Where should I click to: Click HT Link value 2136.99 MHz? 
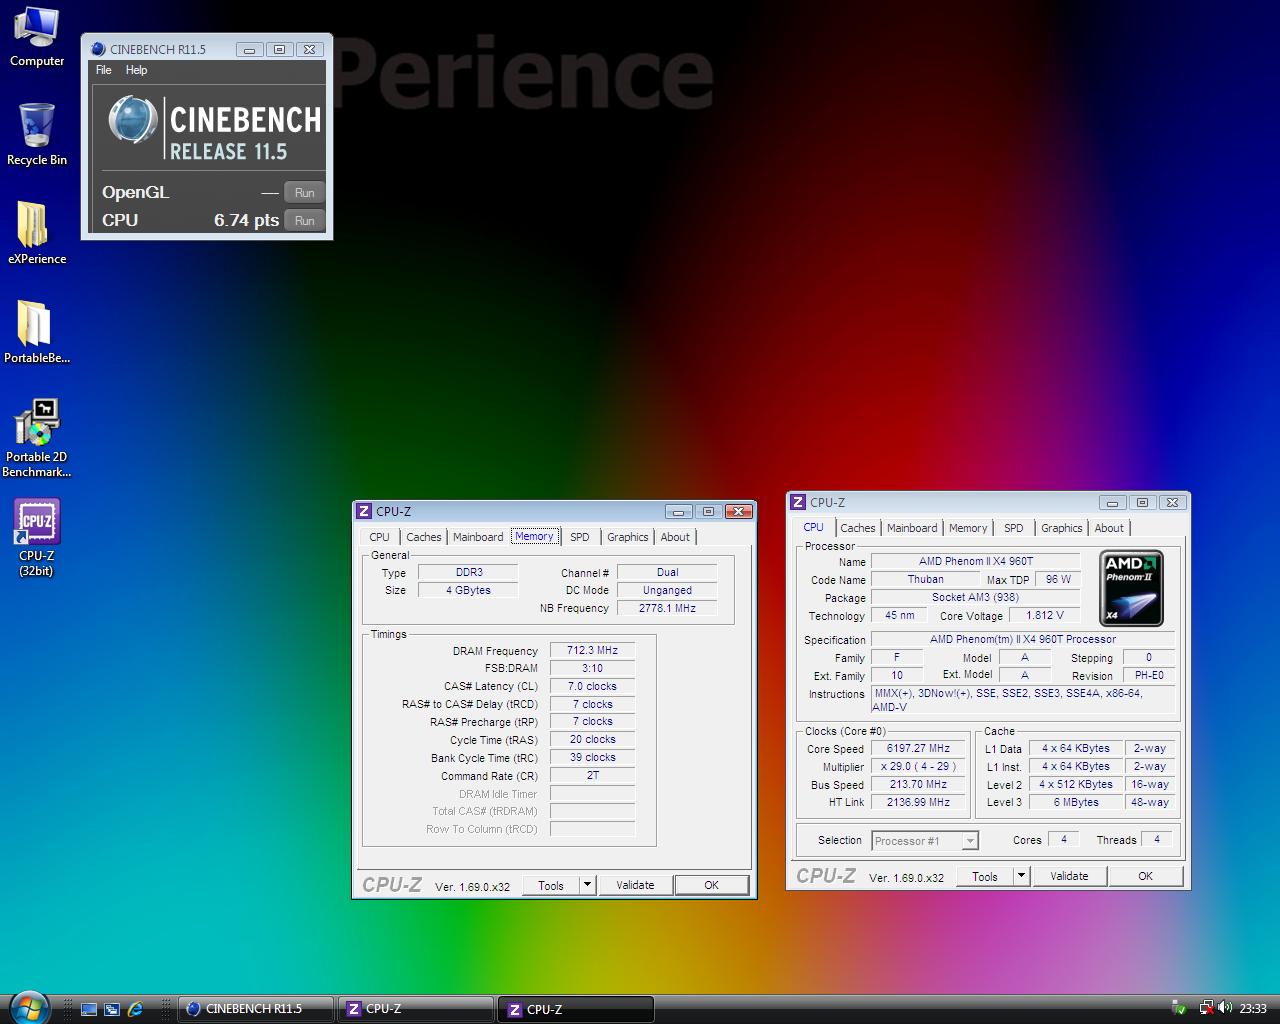918,802
